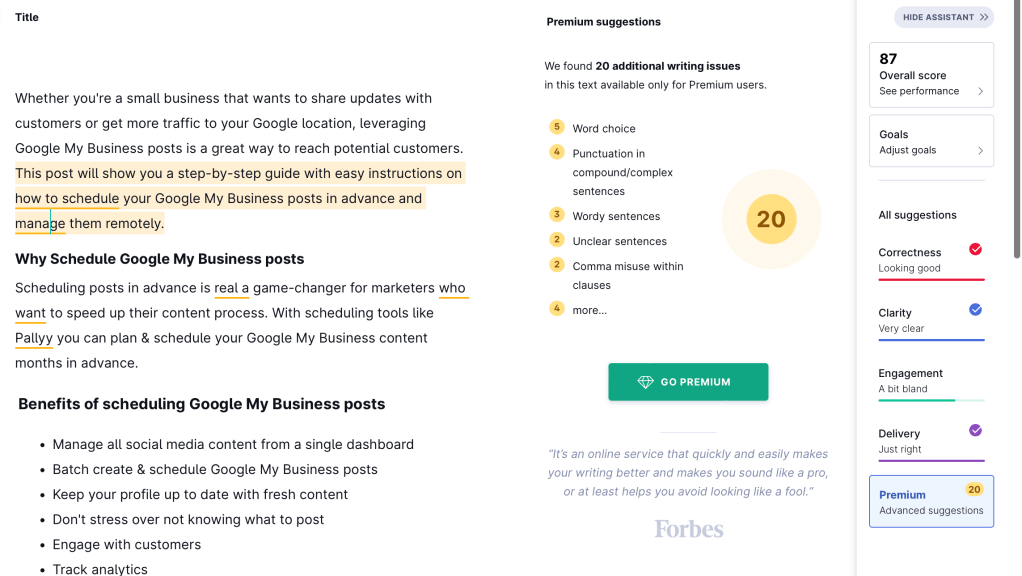Click the underlined word Pallyy
This screenshot has width=1022, height=576.
[x=34, y=338]
